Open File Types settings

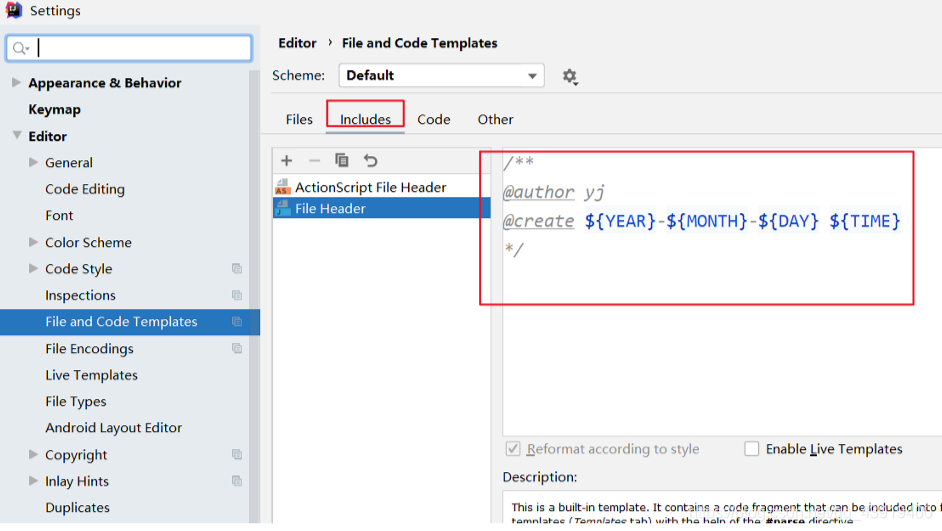tap(76, 401)
